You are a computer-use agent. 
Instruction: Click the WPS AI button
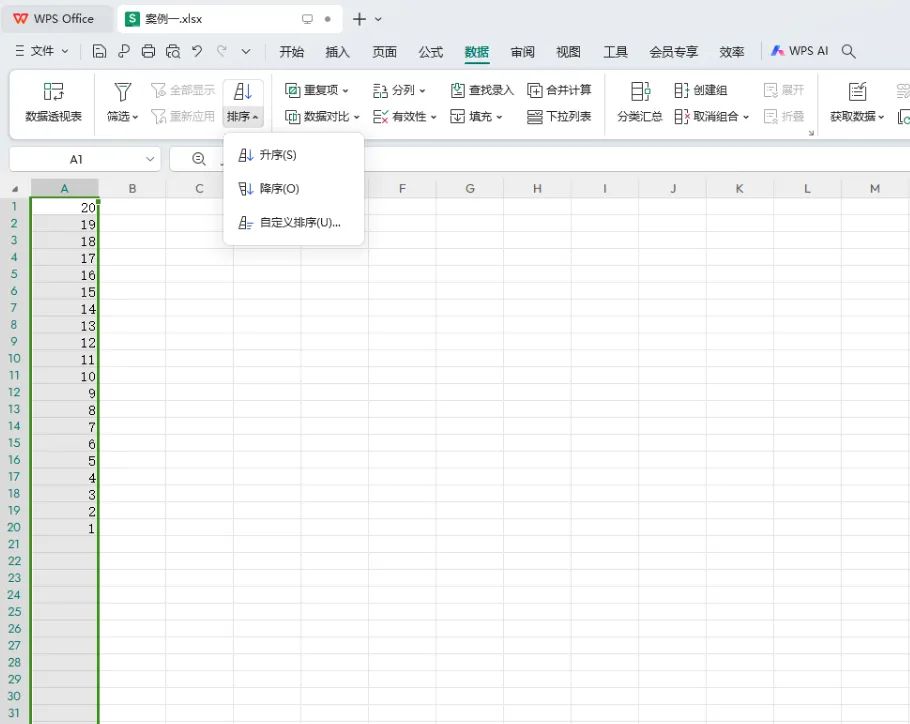click(799, 51)
